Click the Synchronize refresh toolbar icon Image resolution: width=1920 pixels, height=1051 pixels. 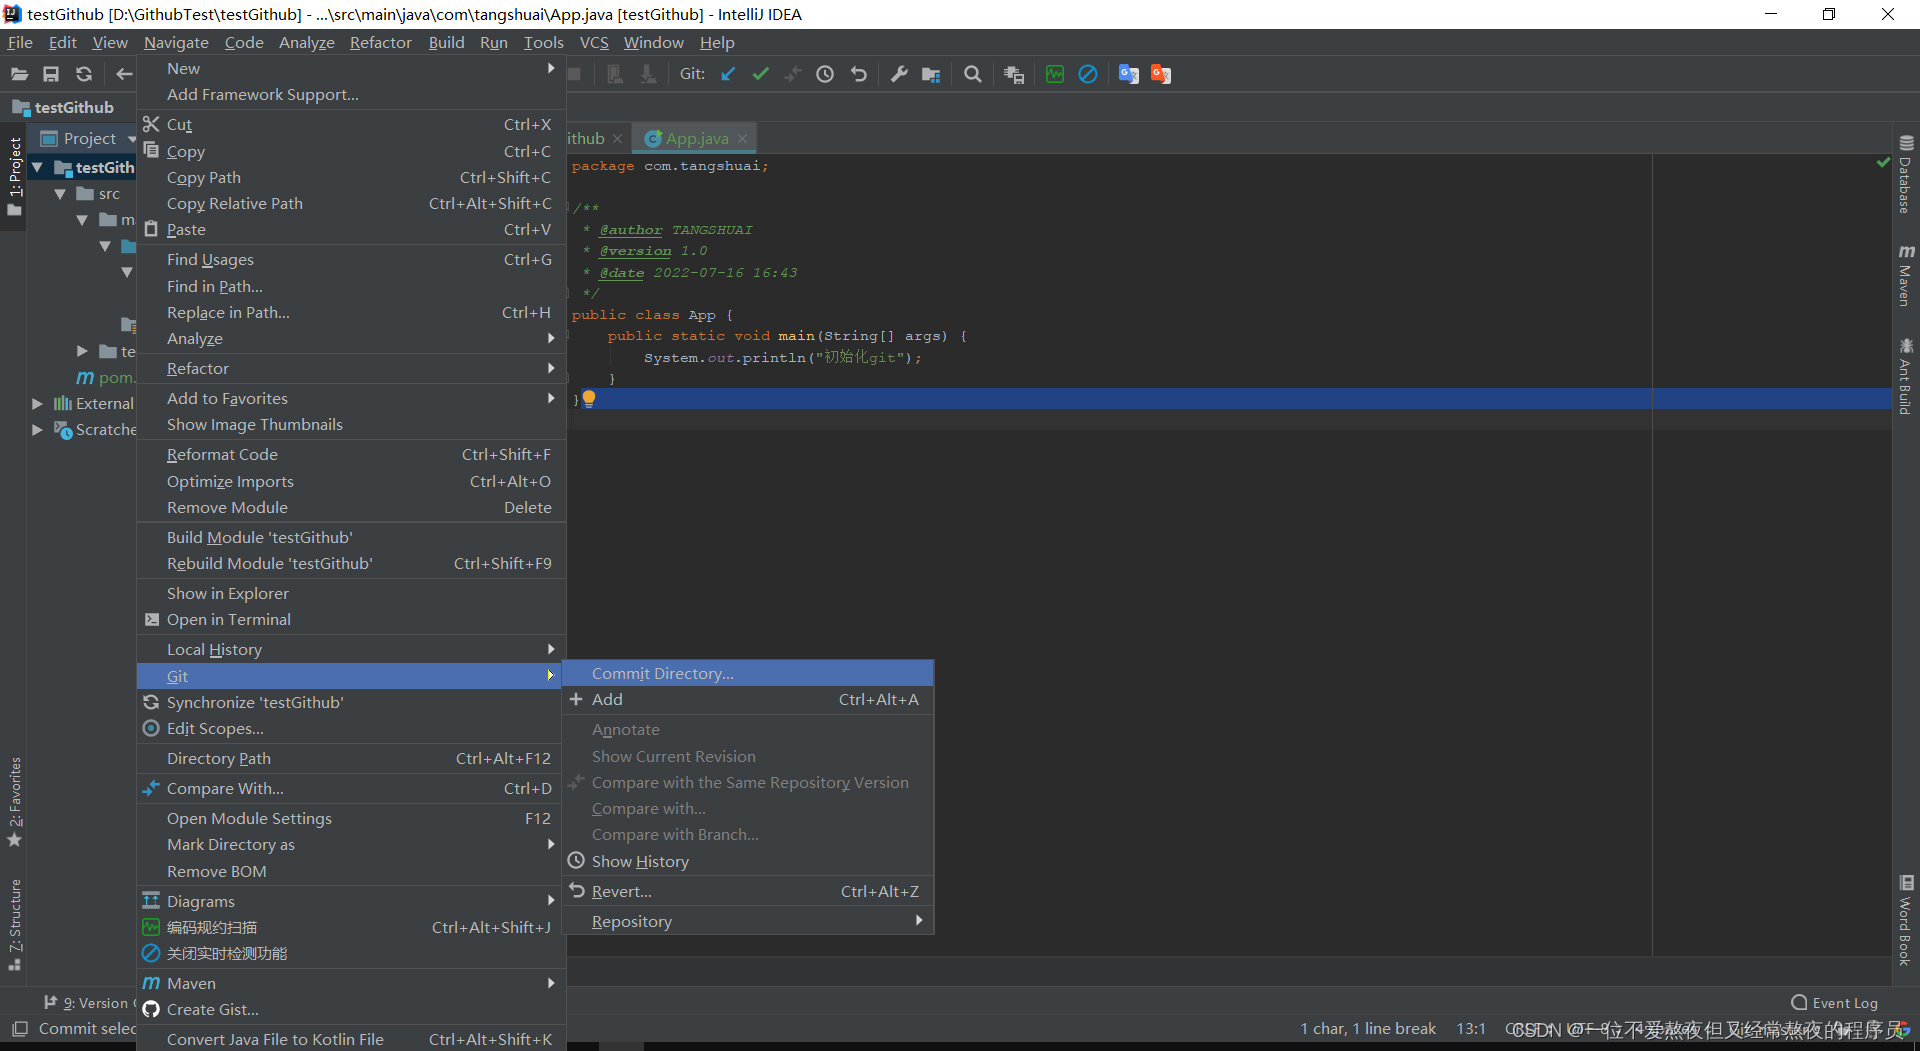[84, 74]
